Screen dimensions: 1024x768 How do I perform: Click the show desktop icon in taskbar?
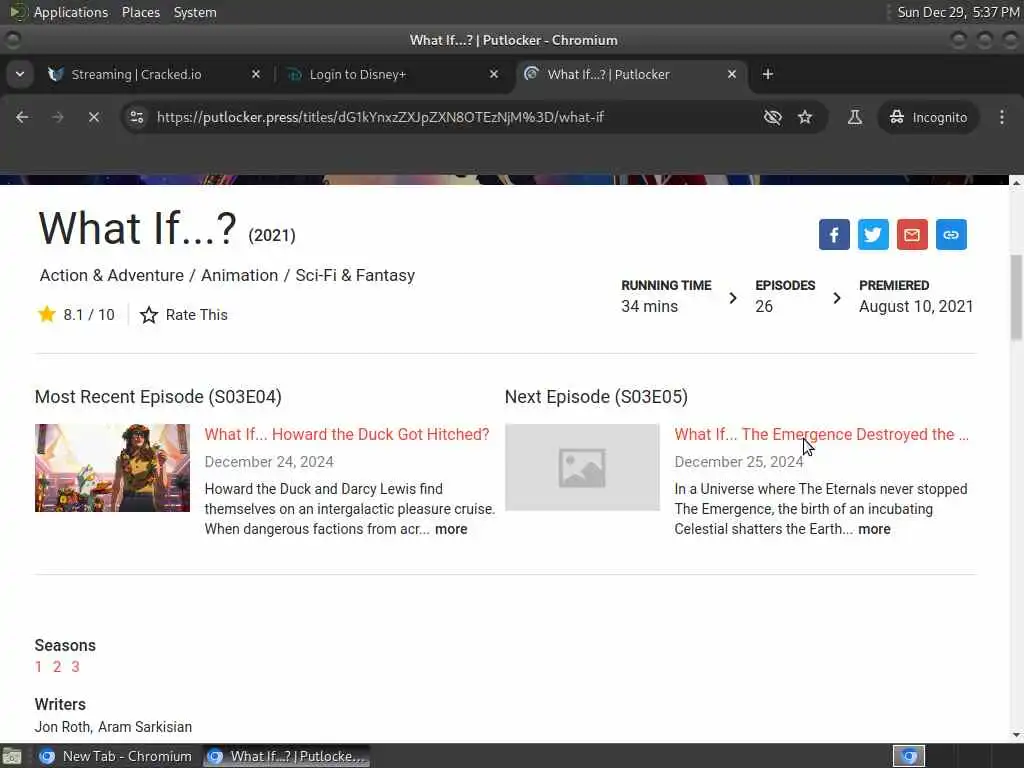[x=12, y=756]
